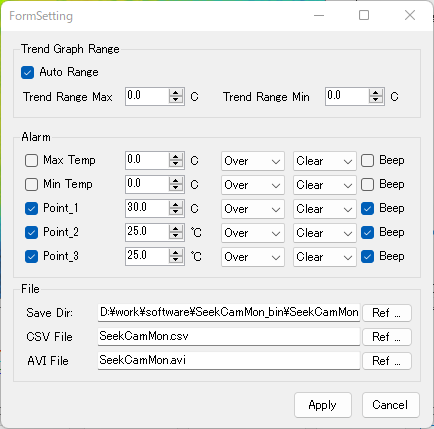This screenshot has width=434, height=429.
Task: Open the Clear dropdown for Point_1
Action: pos(325,209)
